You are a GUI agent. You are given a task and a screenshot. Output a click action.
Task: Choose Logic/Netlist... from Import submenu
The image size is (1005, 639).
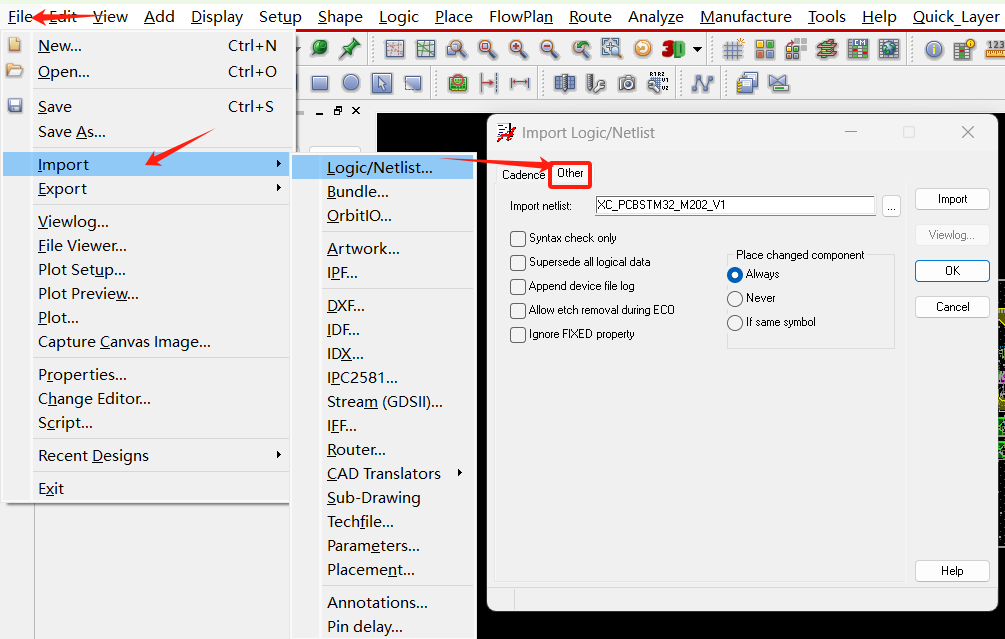tap(383, 167)
